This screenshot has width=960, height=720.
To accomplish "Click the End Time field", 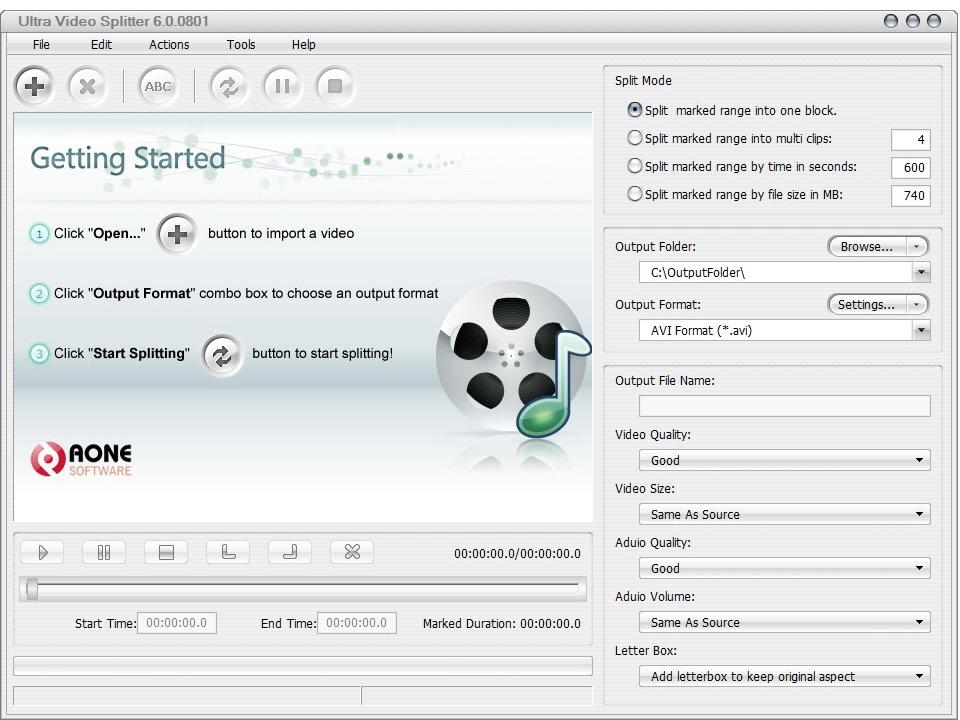I will pos(357,623).
